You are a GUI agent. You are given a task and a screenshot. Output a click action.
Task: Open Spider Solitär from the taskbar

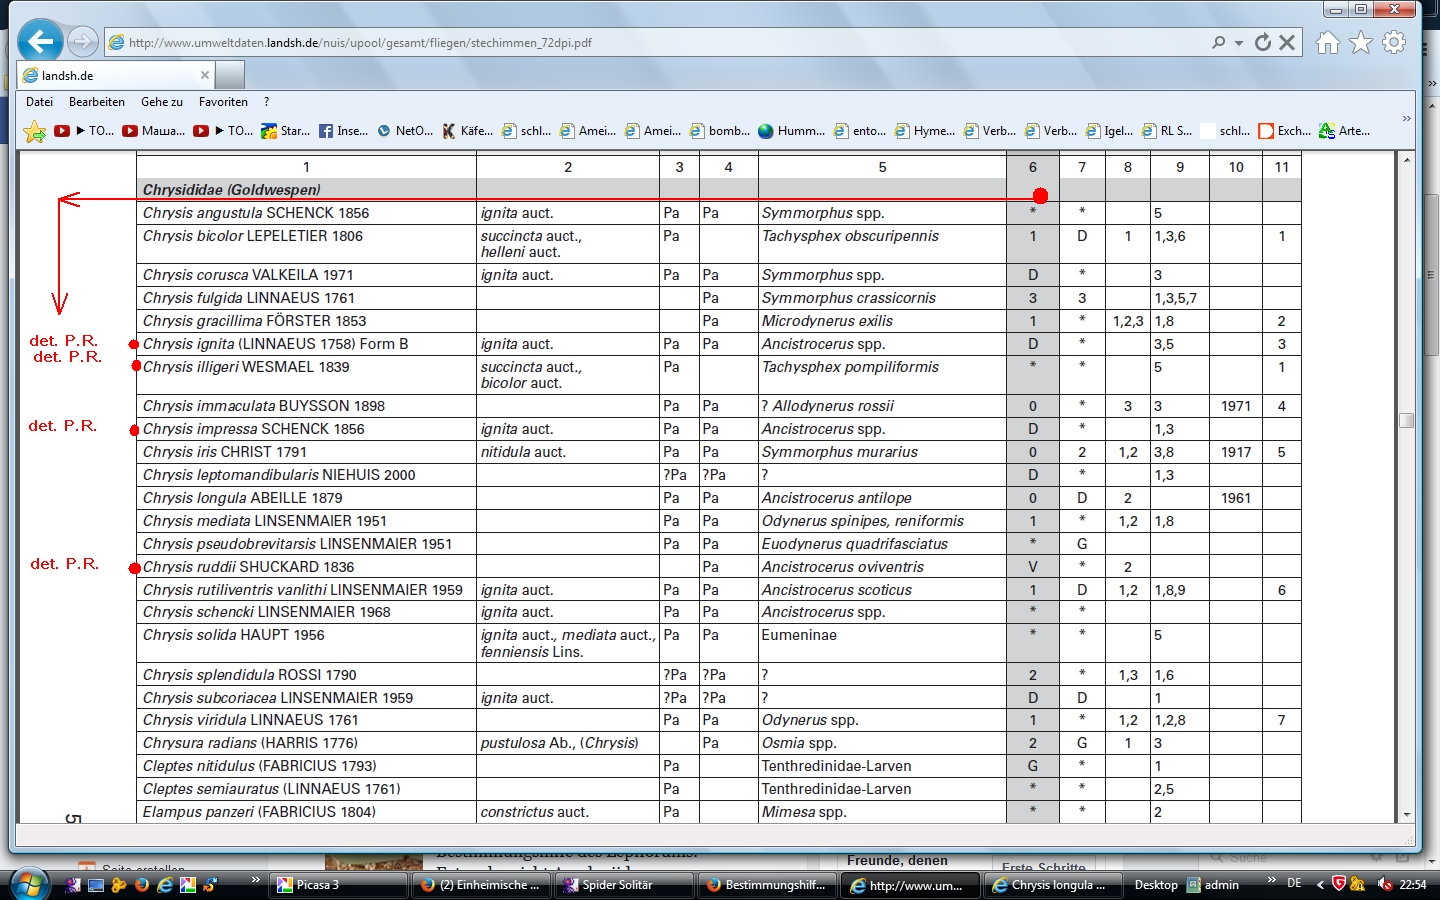[623, 885]
